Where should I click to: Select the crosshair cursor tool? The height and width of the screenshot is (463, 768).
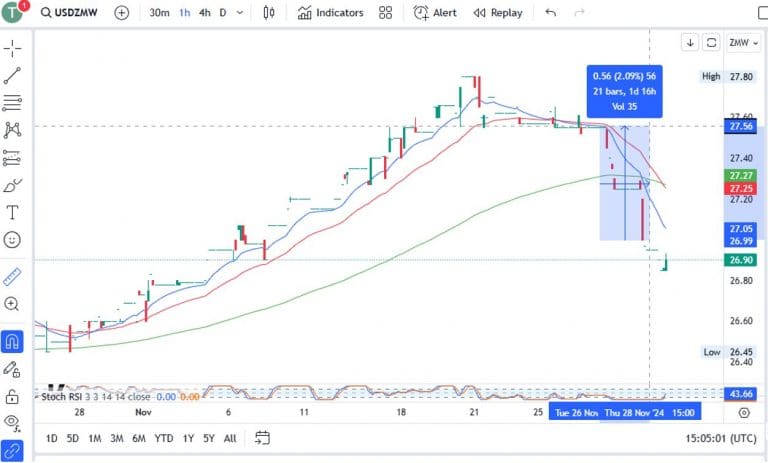click(x=12, y=48)
